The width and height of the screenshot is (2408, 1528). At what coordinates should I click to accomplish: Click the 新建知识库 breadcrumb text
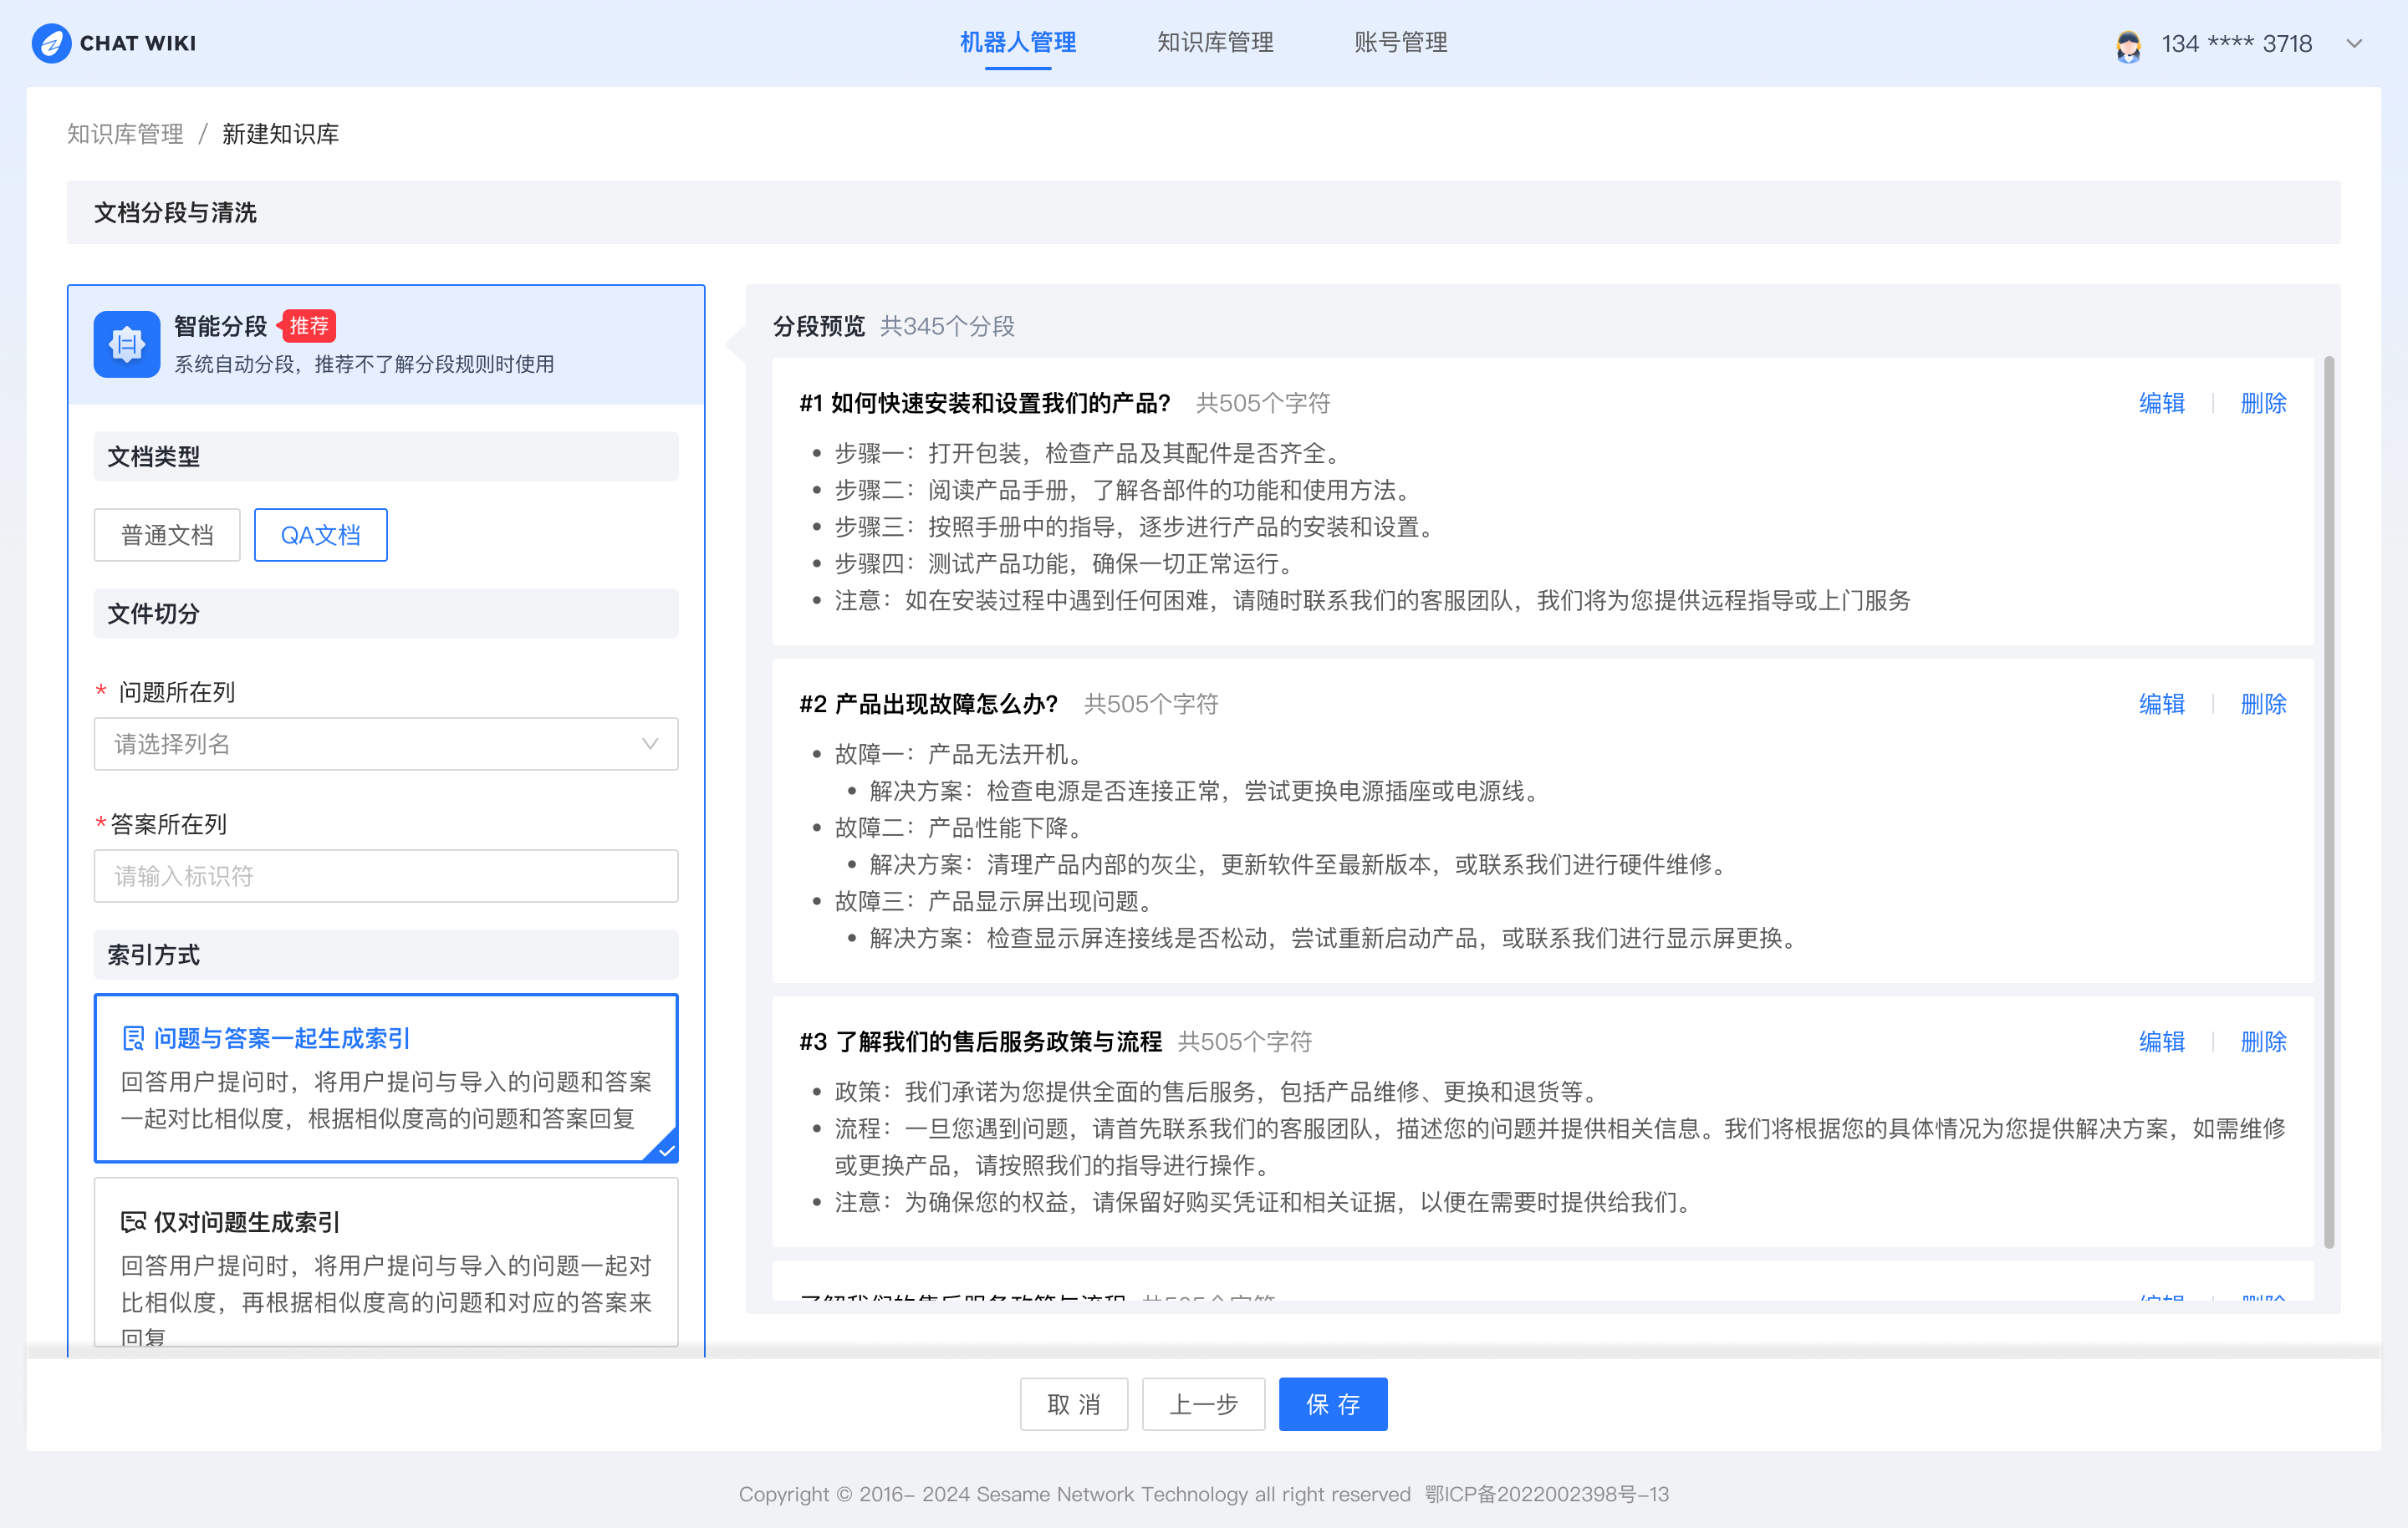click(280, 134)
